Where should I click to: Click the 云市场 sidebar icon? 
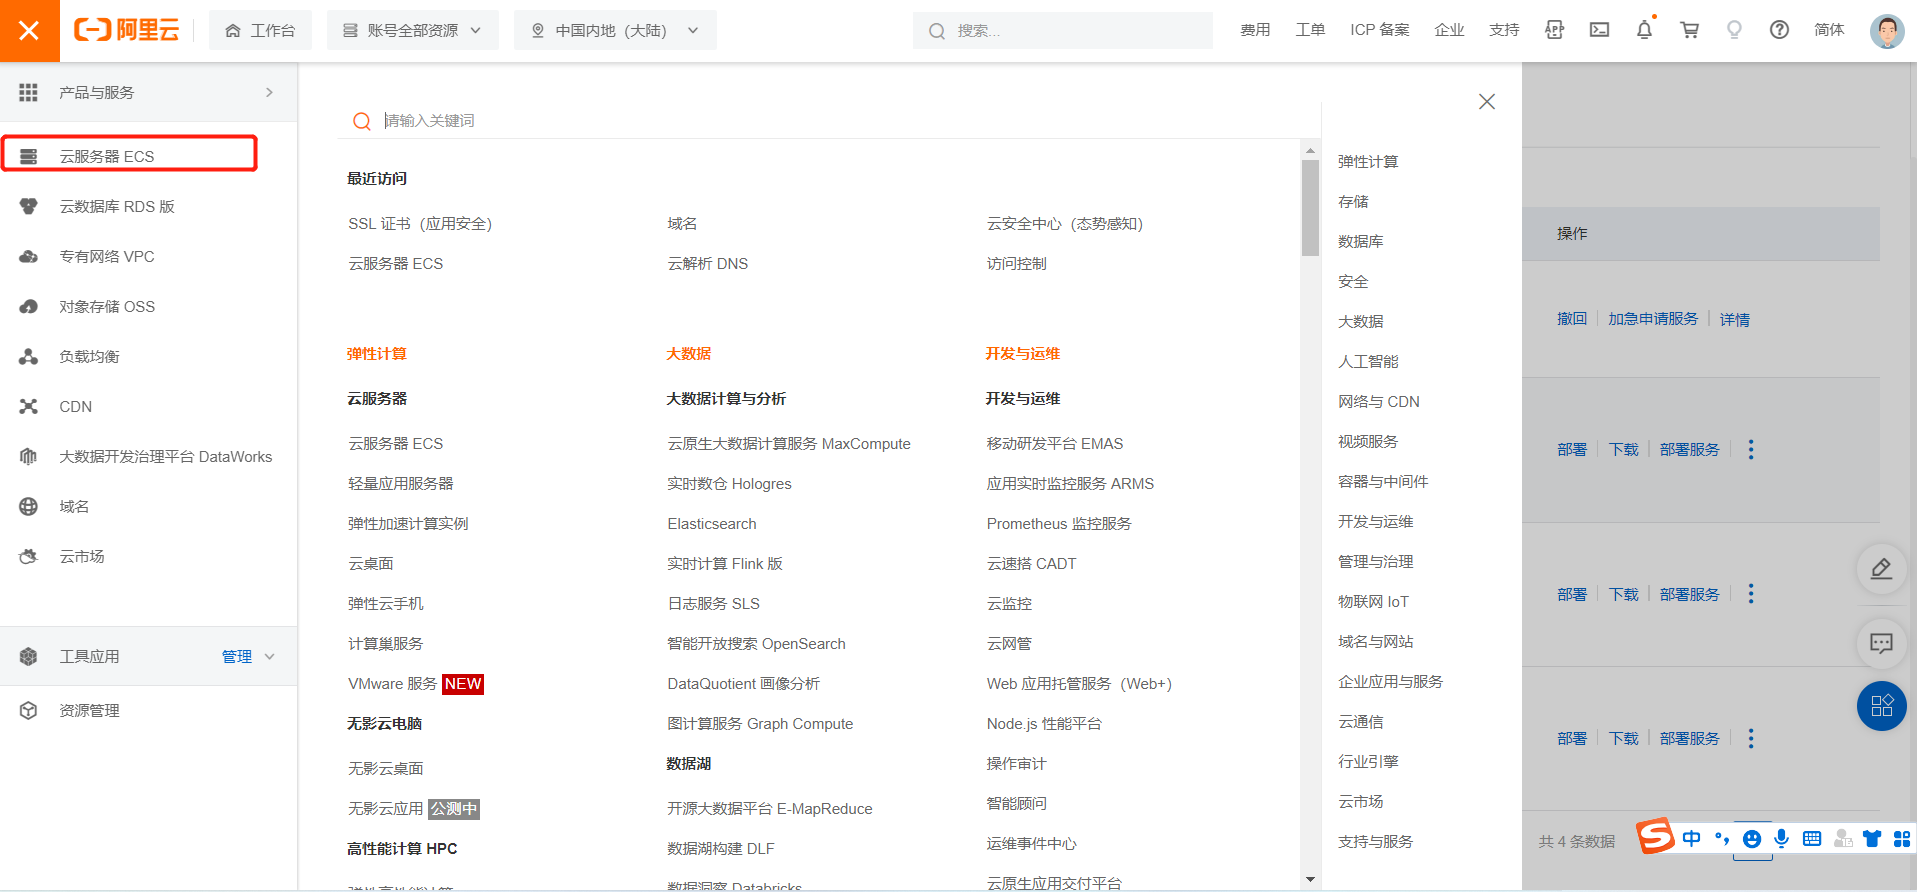tap(29, 556)
